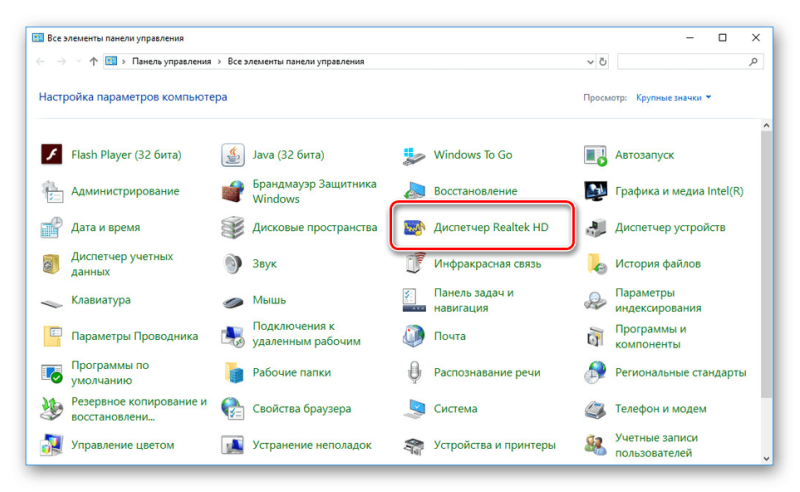The height and width of the screenshot is (492, 800).
Task: Open Подключения к удаленным рабочим link
Action: click(x=307, y=334)
